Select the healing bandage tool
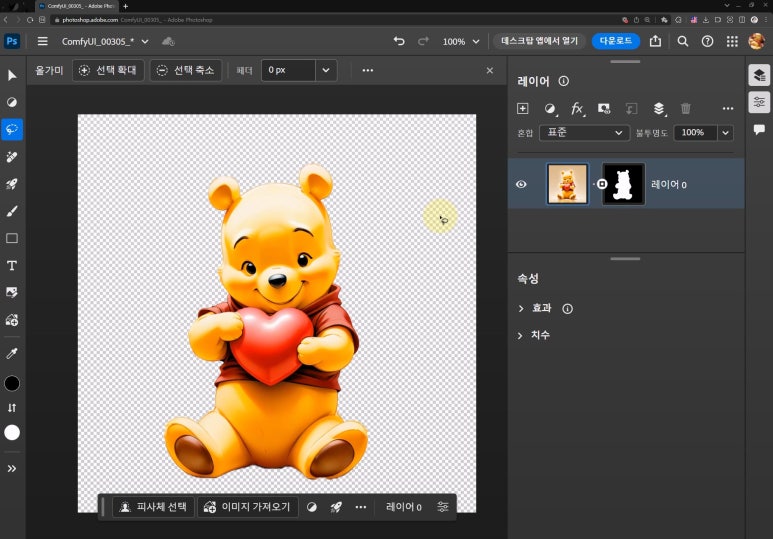 click(12, 157)
